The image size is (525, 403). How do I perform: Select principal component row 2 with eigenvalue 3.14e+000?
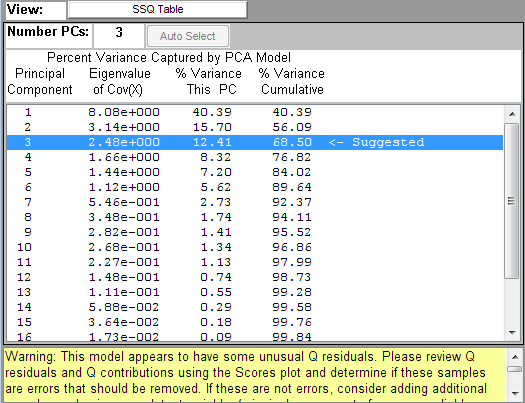255,127
